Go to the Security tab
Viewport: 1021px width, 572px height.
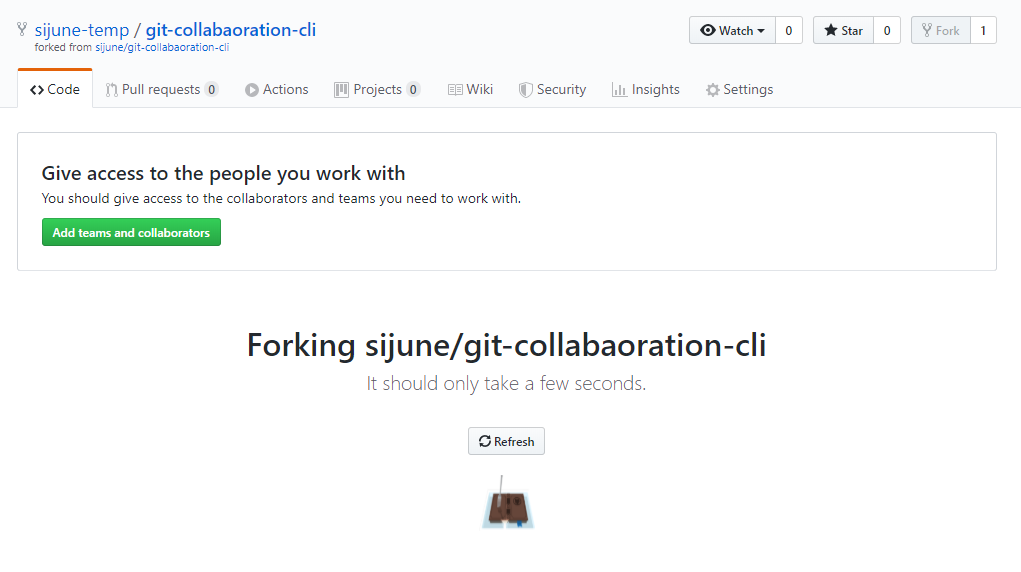pos(552,89)
